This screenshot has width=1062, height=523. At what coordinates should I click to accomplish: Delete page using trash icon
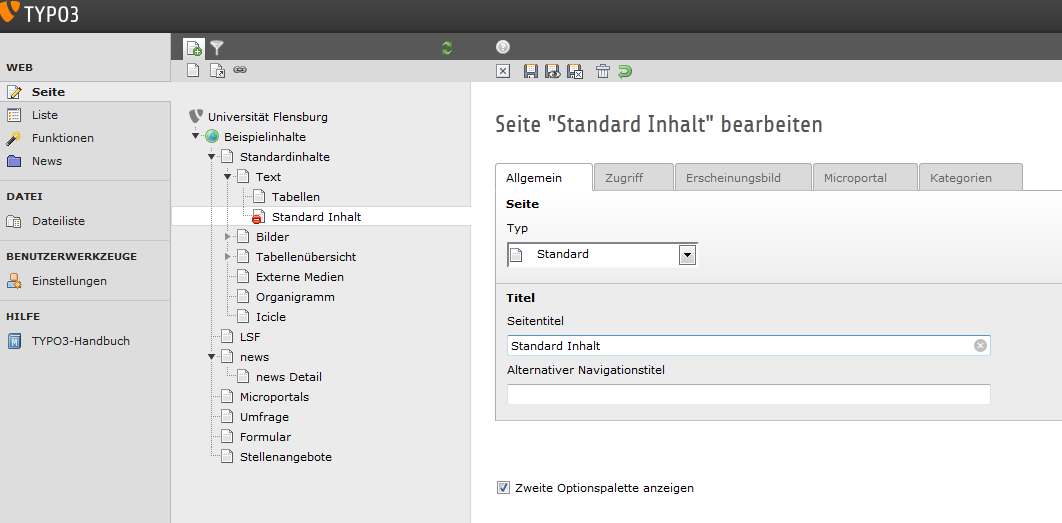tap(603, 71)
